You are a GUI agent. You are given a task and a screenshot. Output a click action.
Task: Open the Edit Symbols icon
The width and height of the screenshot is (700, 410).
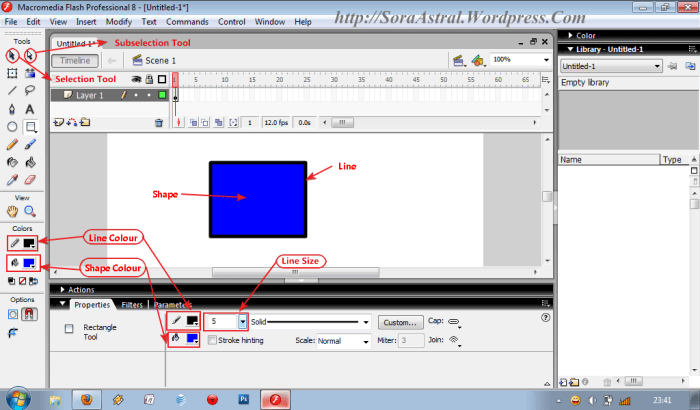[x=478, y=61]
